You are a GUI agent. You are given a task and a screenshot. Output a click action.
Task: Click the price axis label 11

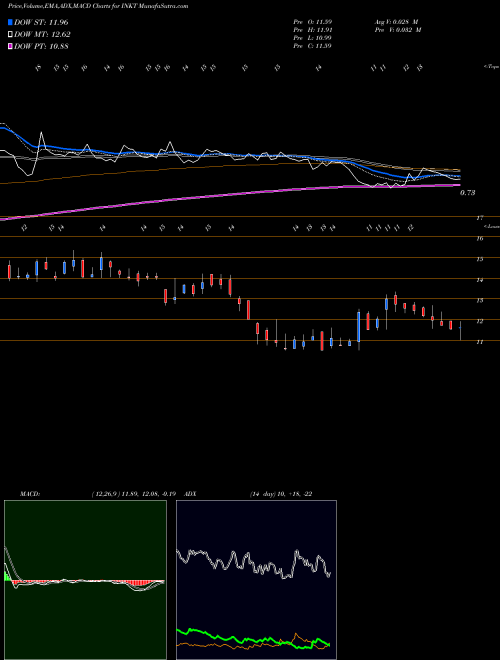pos(479,342)
